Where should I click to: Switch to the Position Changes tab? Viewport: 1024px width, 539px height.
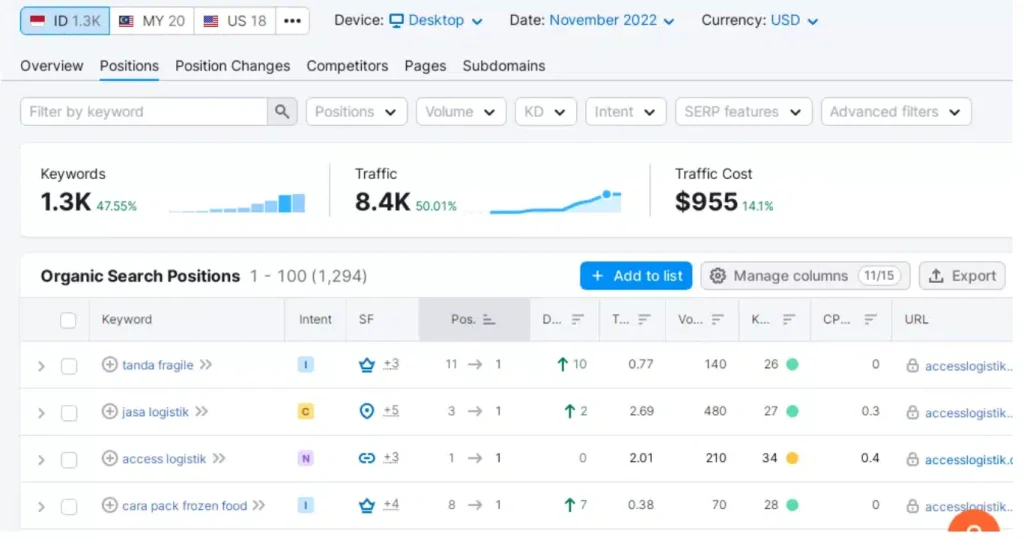pos(232,66)
